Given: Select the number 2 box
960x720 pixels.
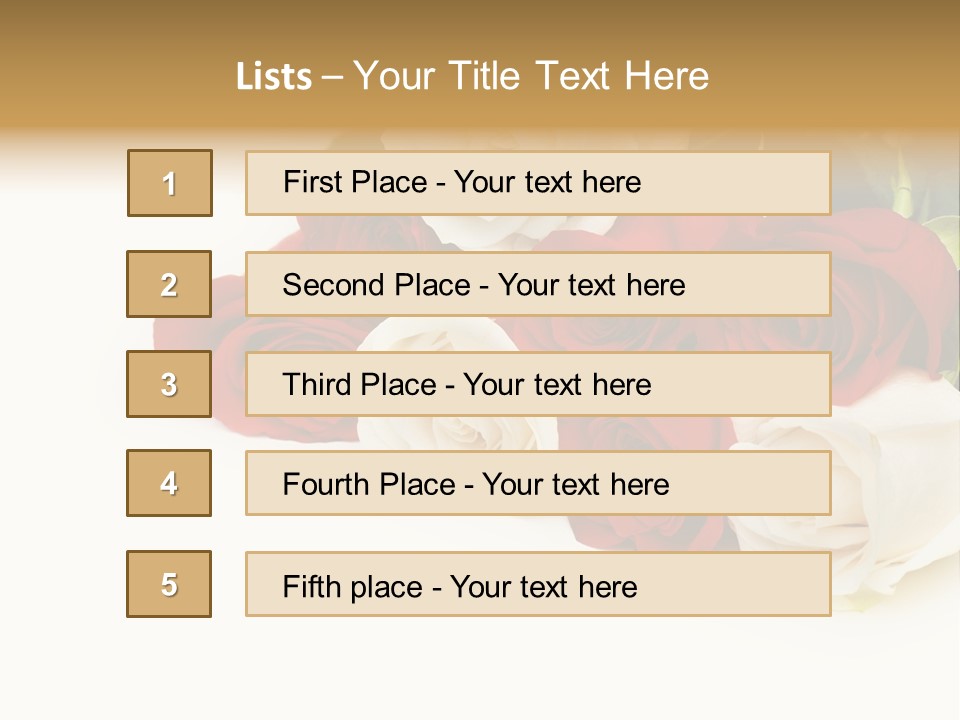Looking at the screenshot, I should [x=169, y=284].
